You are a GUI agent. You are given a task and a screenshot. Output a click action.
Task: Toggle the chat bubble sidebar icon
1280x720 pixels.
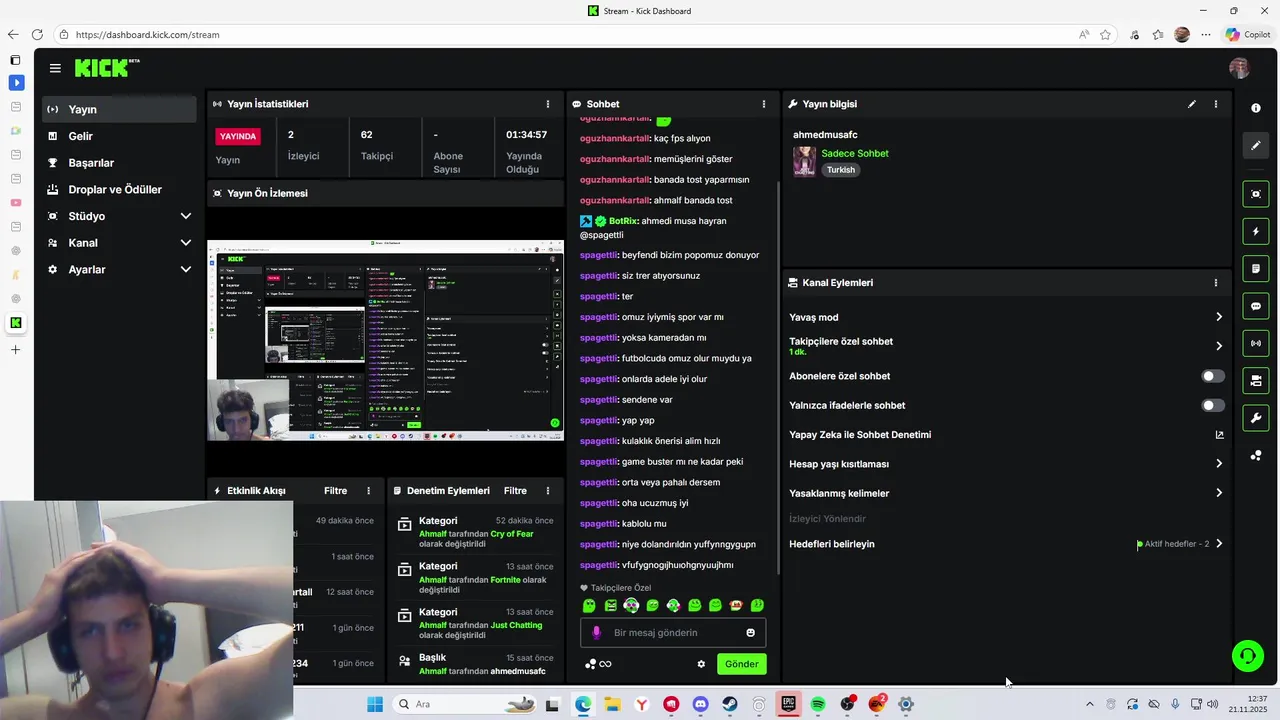[1256, 306]
